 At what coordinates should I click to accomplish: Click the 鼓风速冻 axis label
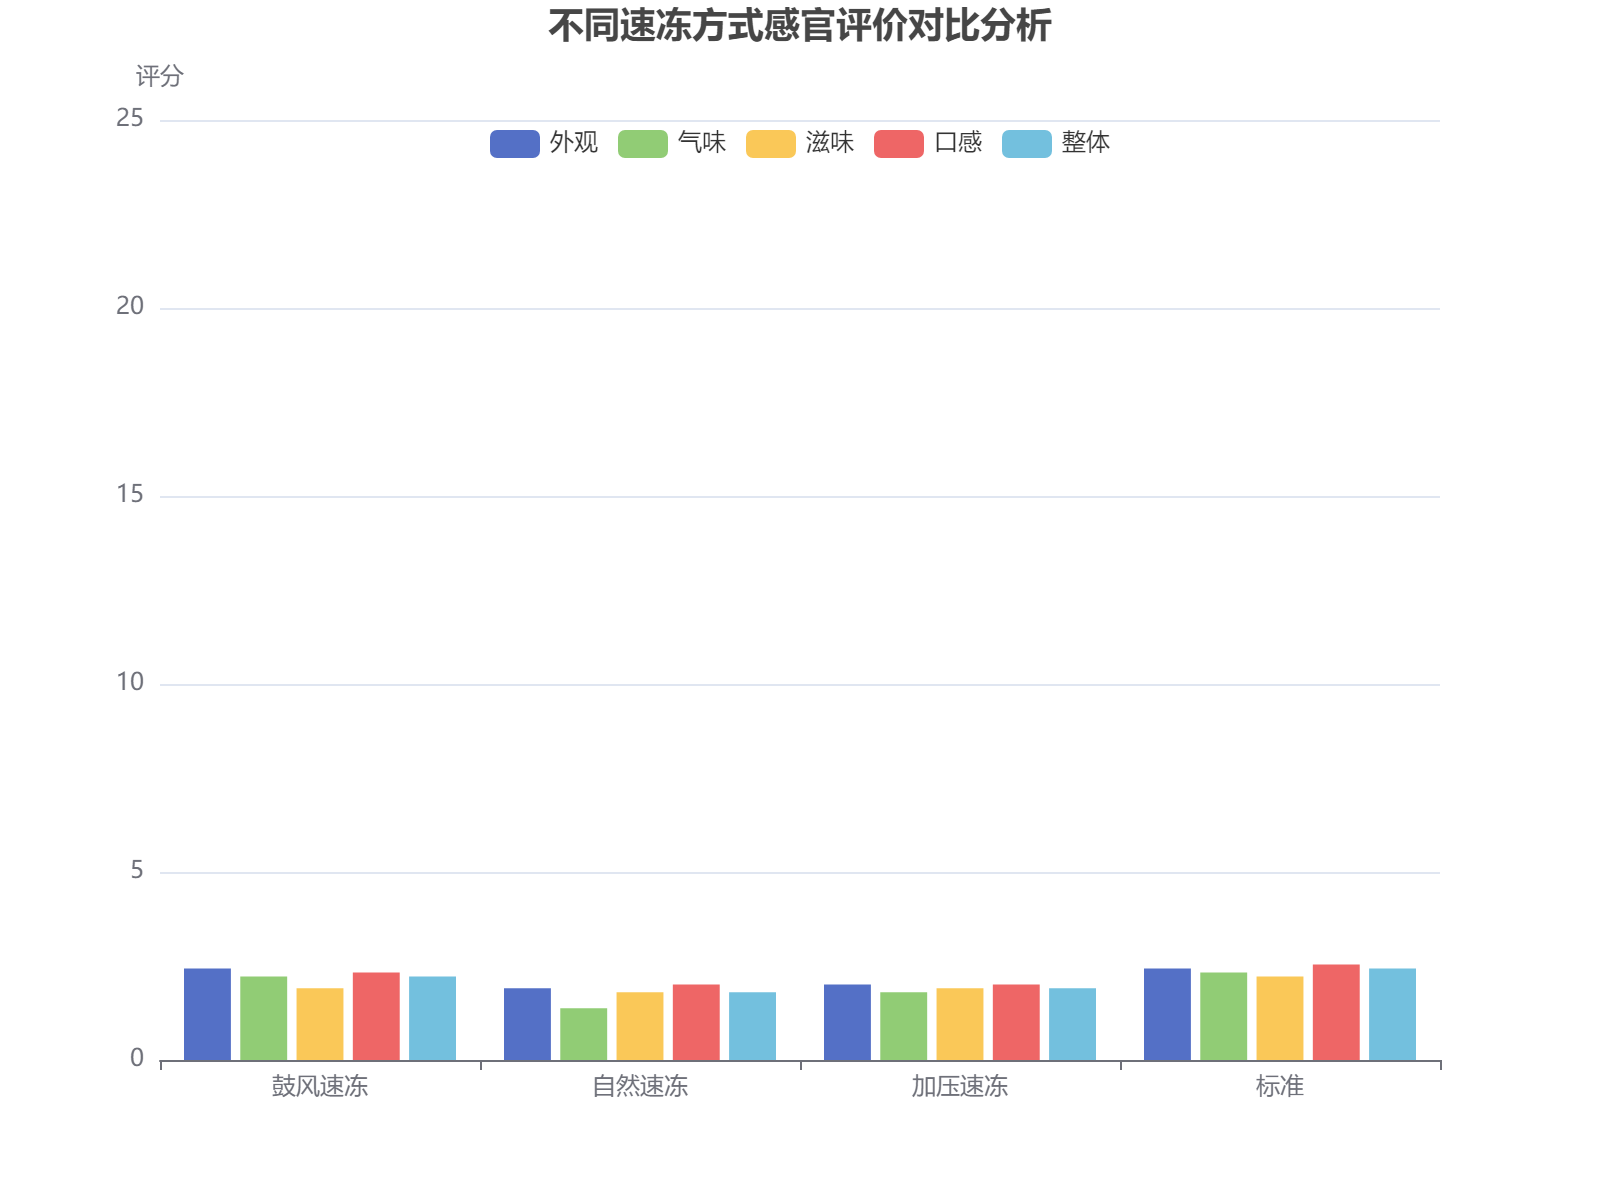tap(318, 1086)
